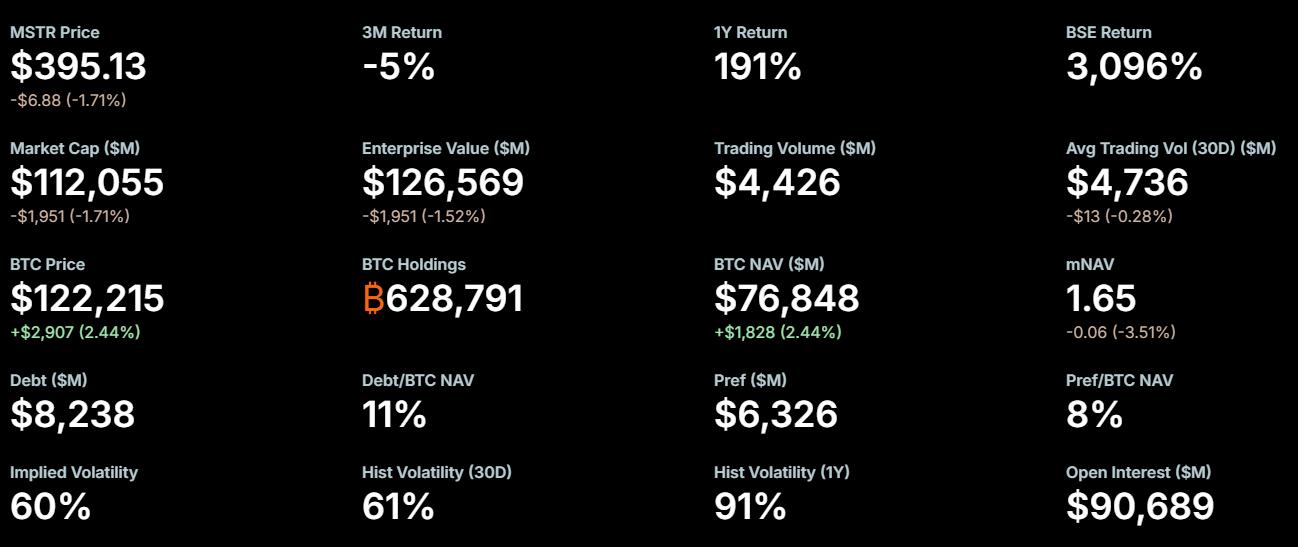
Task: Select the BSE Return value 3,096%
Action: click(x=1133, y=67)
